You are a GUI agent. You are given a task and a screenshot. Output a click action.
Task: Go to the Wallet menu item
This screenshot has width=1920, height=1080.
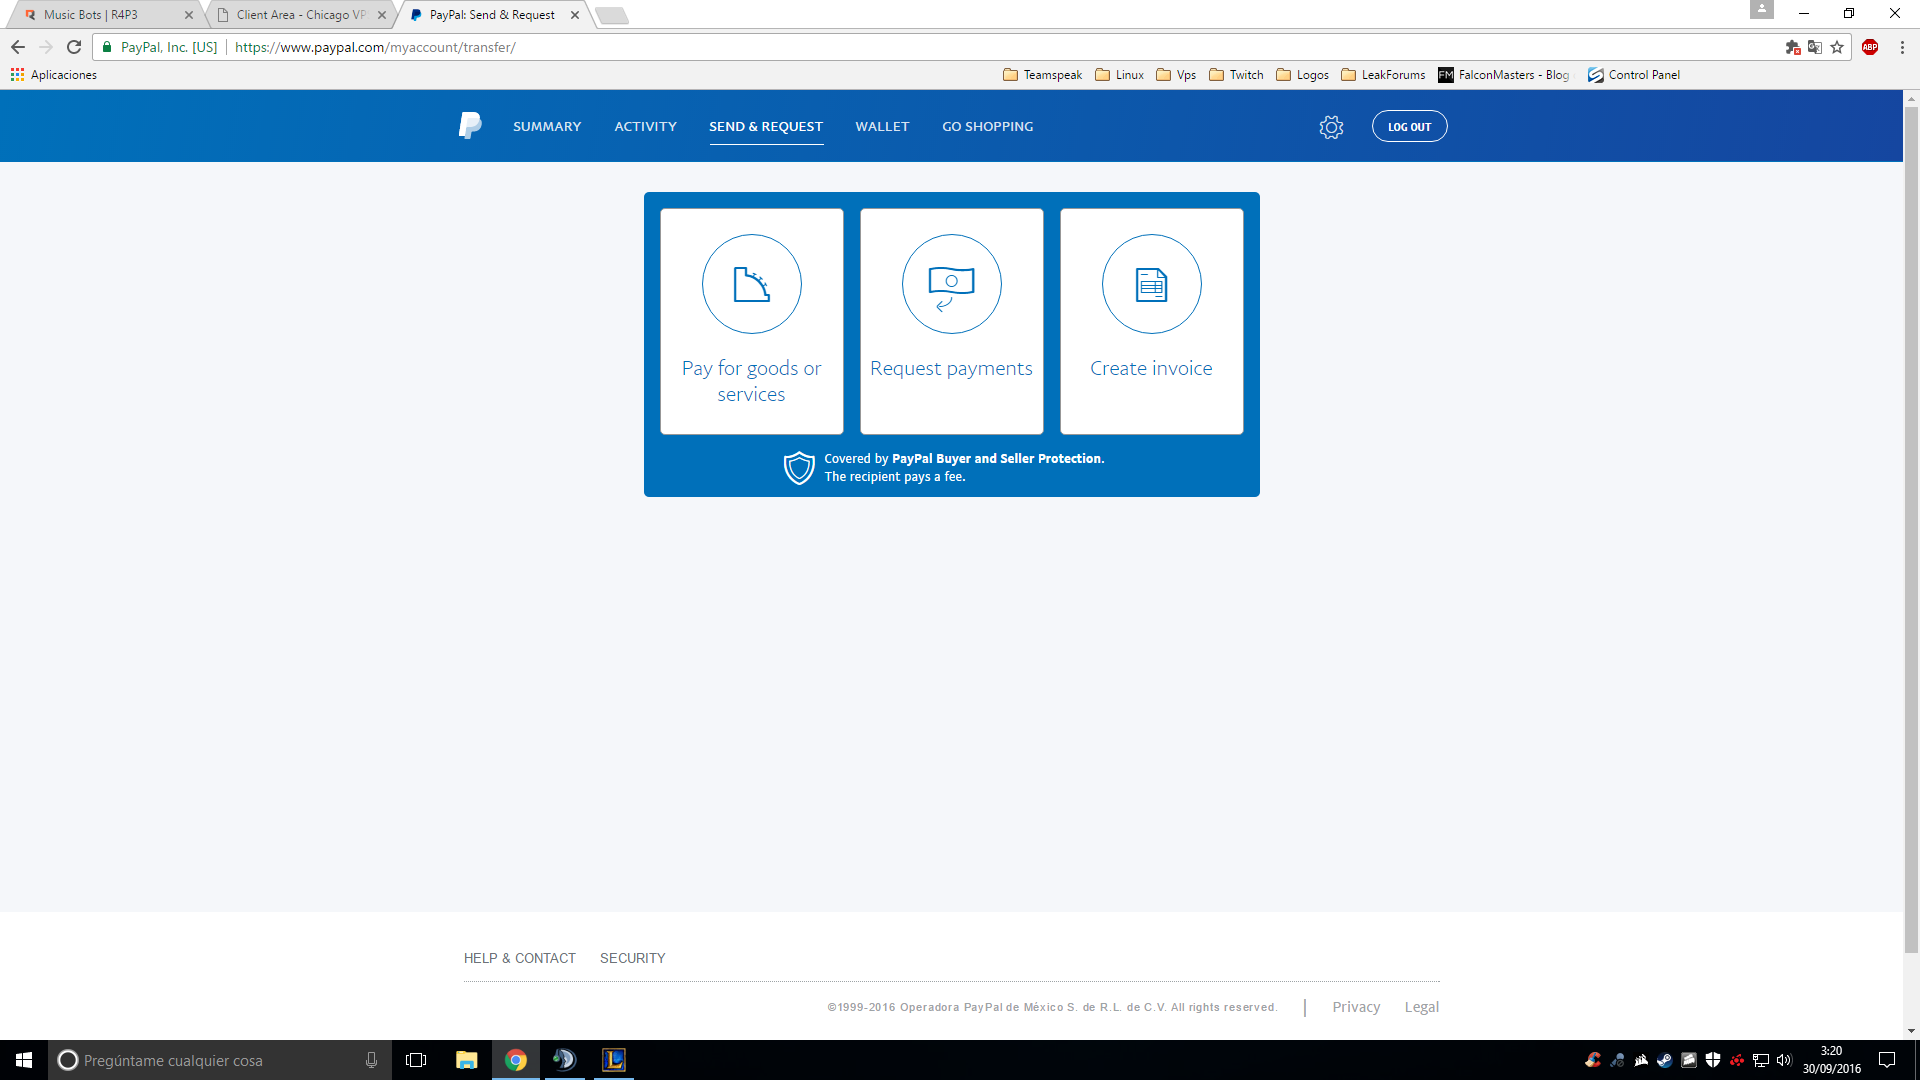click(x=882, y=127)
